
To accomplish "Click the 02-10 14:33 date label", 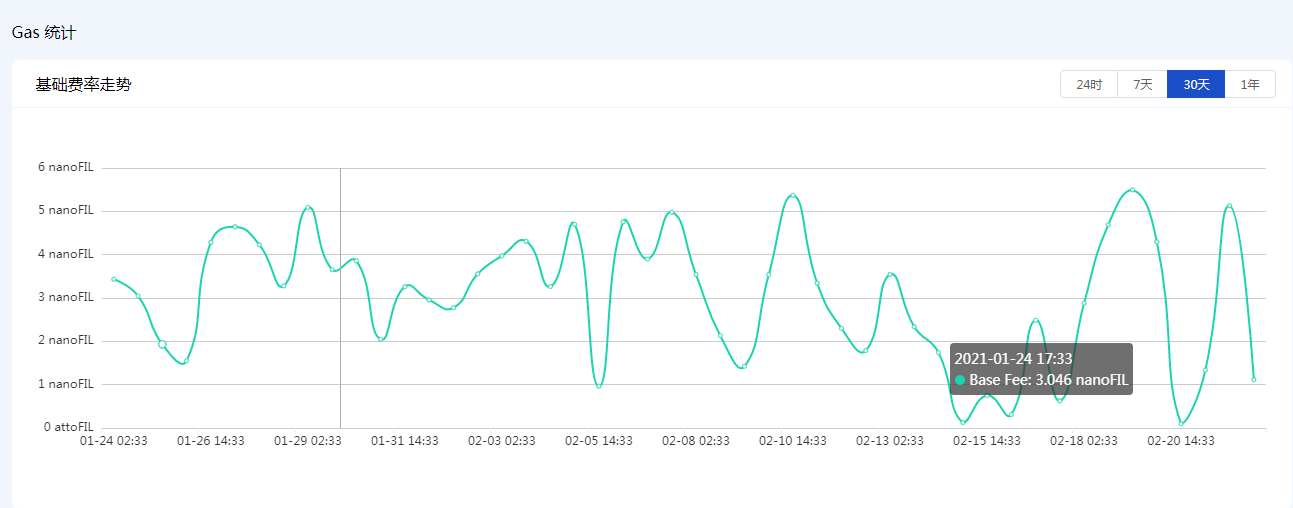I will coord(793,441).
